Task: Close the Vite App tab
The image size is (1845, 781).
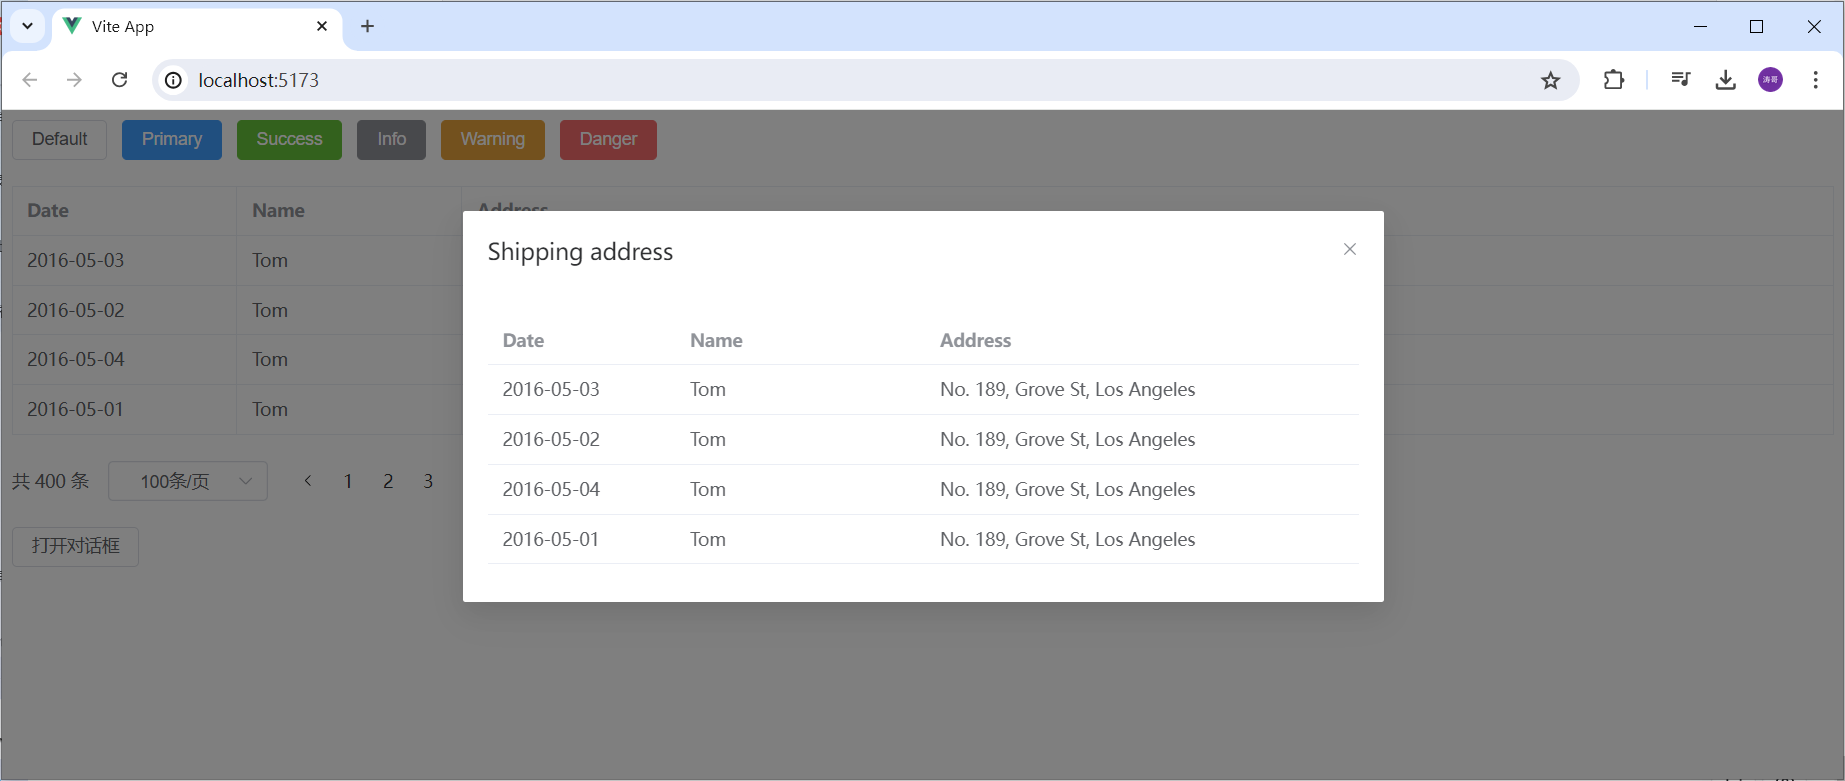Action: coord(322,26)
